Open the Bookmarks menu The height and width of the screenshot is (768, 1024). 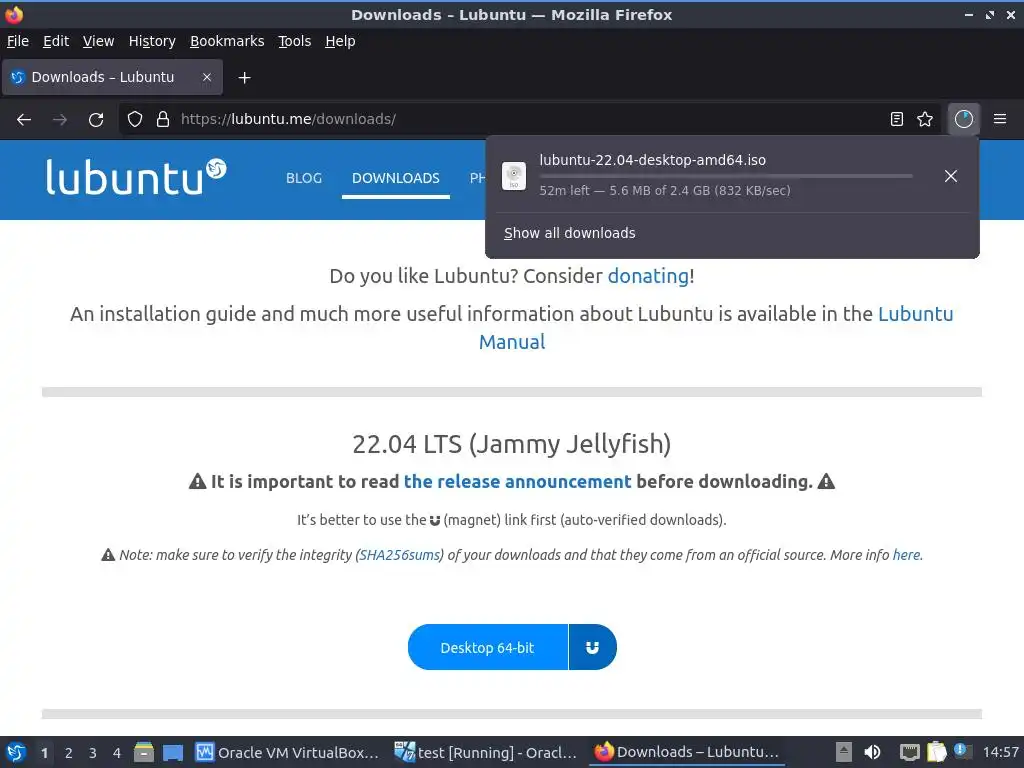point(227,41)
